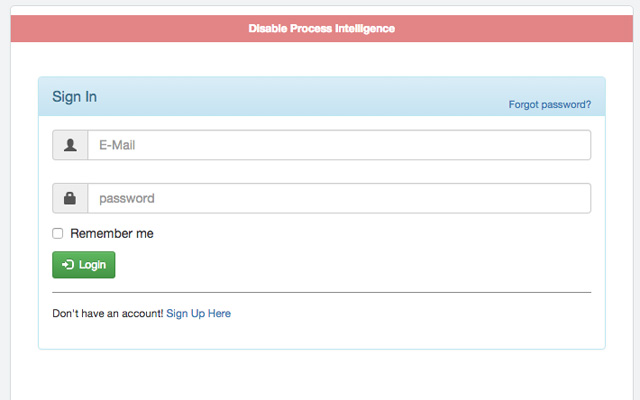Open the Forgot password? link
The width and height of the screenshot is (640, 400).
tap(549, 104)
